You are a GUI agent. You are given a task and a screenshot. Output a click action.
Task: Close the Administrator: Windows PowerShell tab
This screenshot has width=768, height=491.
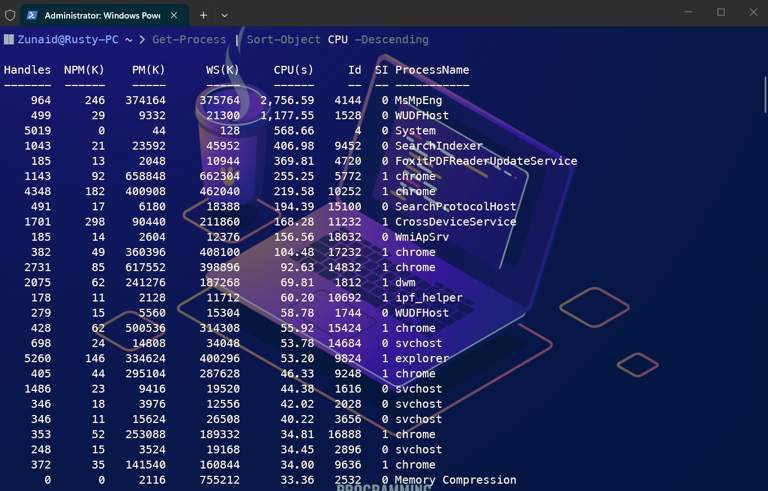[174, 15]
